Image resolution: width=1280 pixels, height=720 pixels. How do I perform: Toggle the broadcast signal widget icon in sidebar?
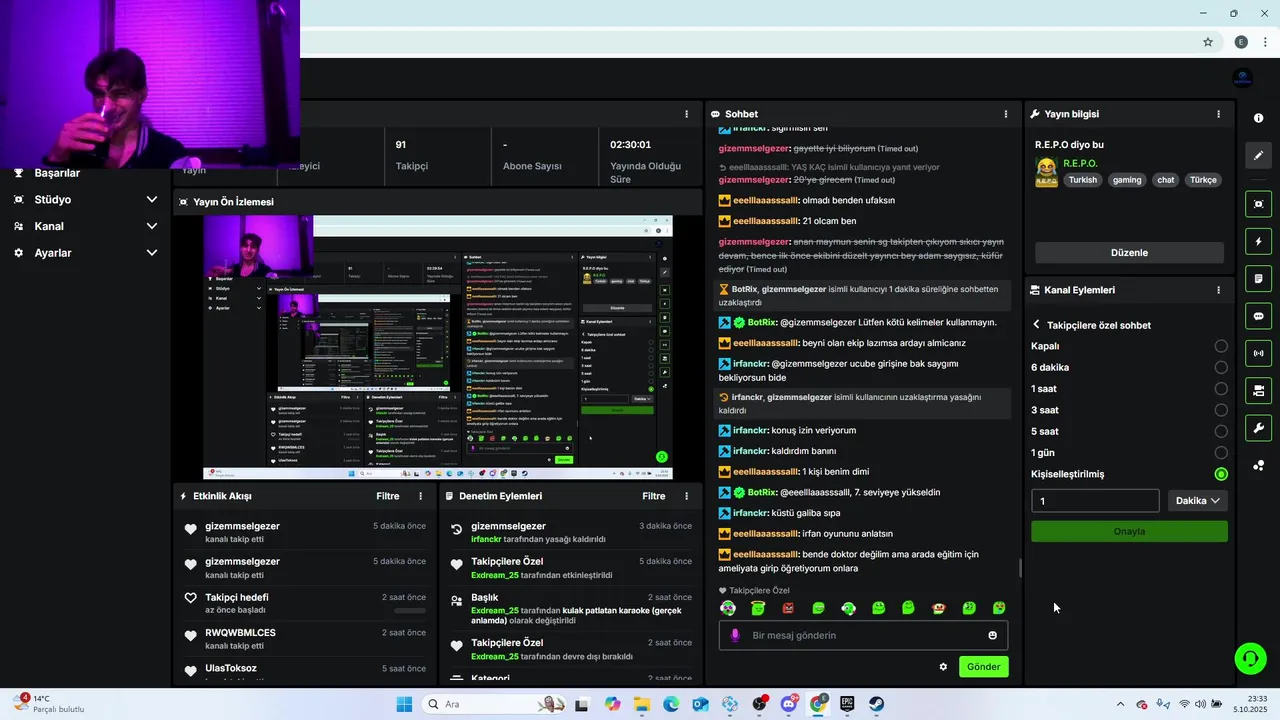[1258, 353]
